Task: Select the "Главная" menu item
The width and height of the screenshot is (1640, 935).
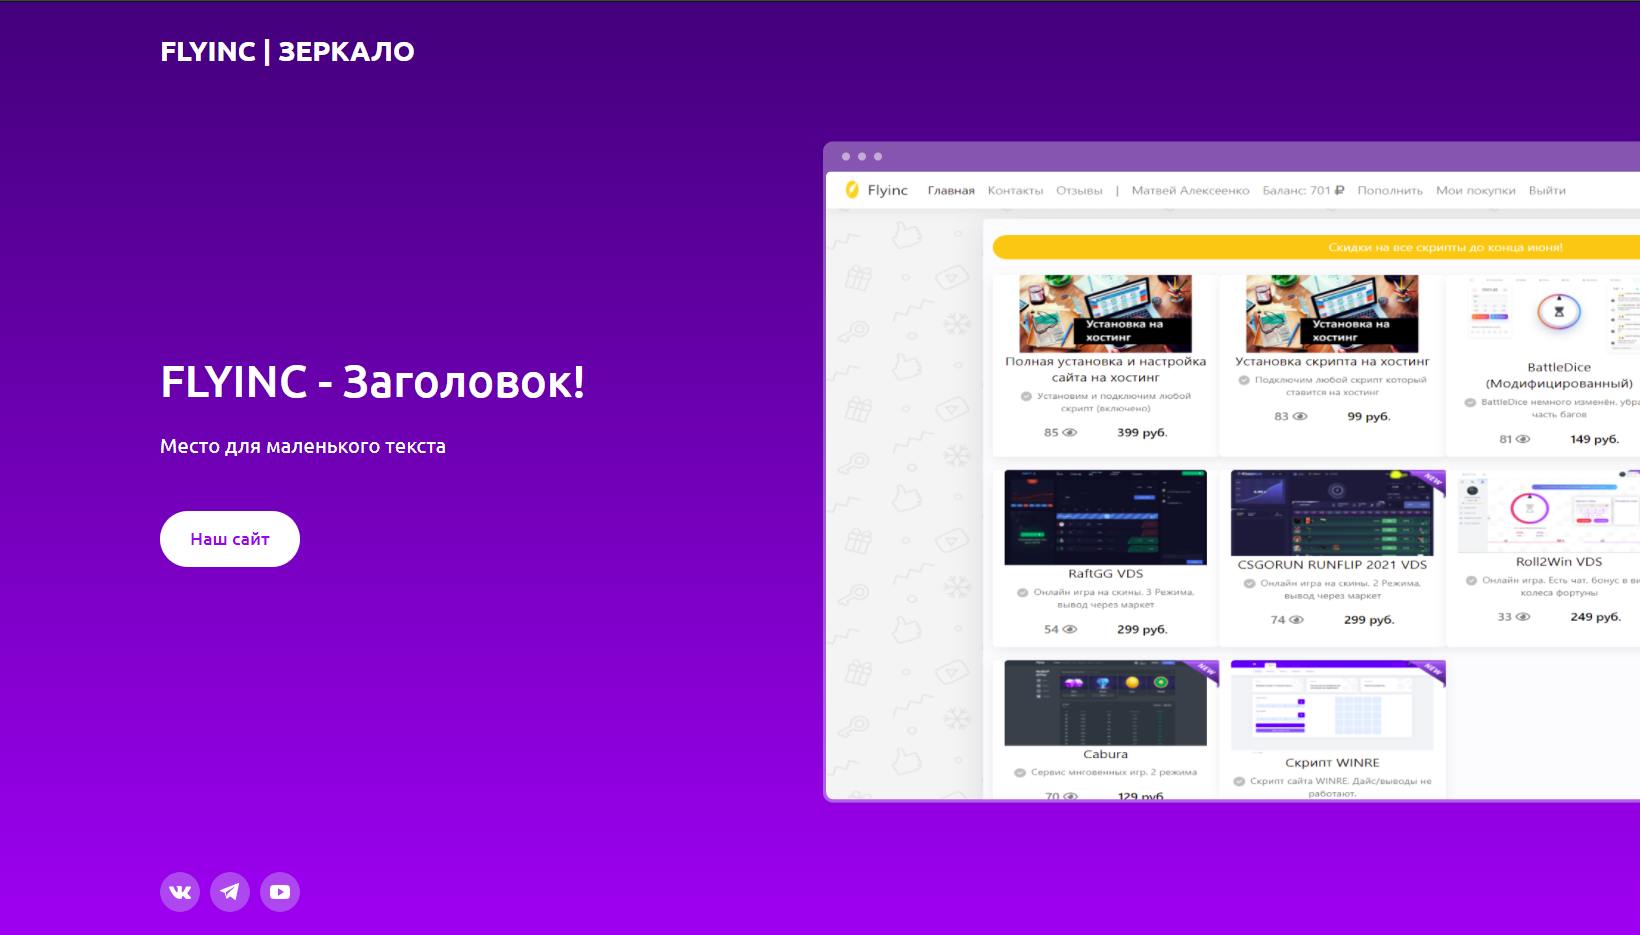Action: [950, 191]
